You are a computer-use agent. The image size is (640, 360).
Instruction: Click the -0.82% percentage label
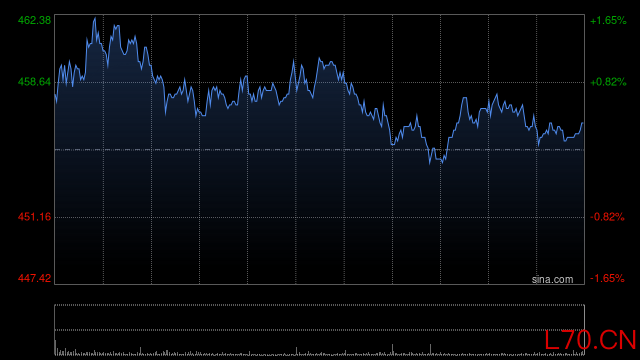coord(607,217)
